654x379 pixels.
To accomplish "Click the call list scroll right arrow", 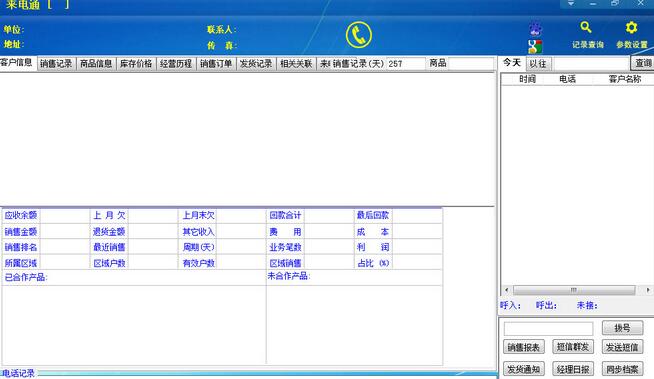I will (x=648, y=290).
